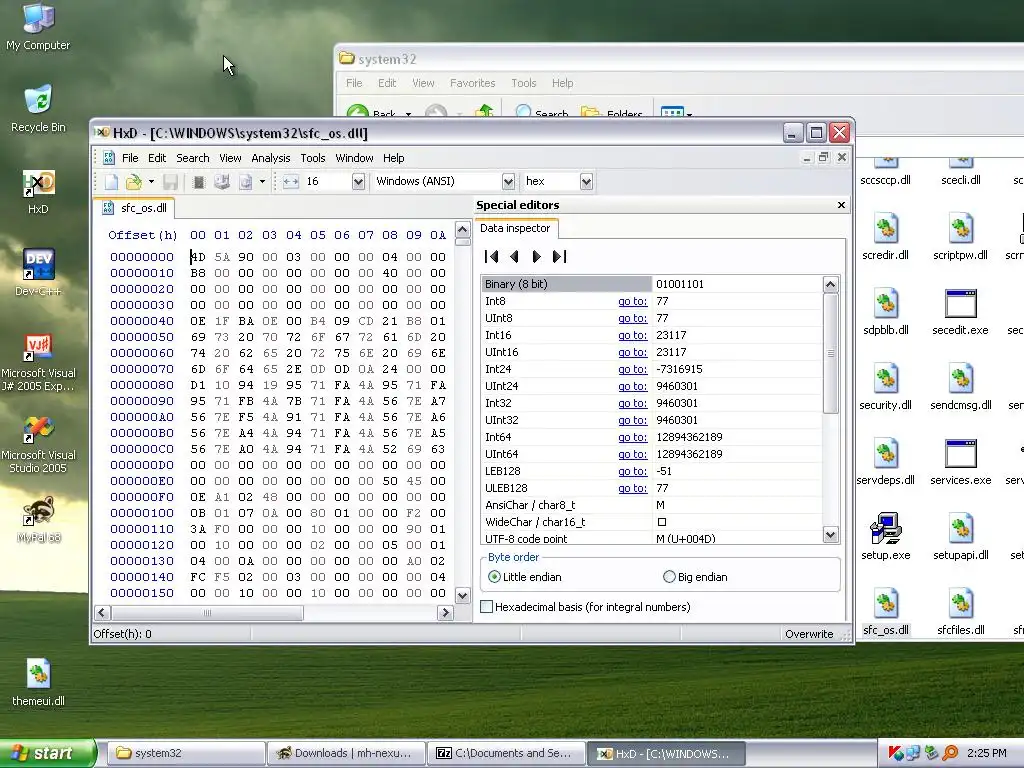Open the Edit menu in HxD
Viewport: 1024px width, 768px height.
point(157,158)
